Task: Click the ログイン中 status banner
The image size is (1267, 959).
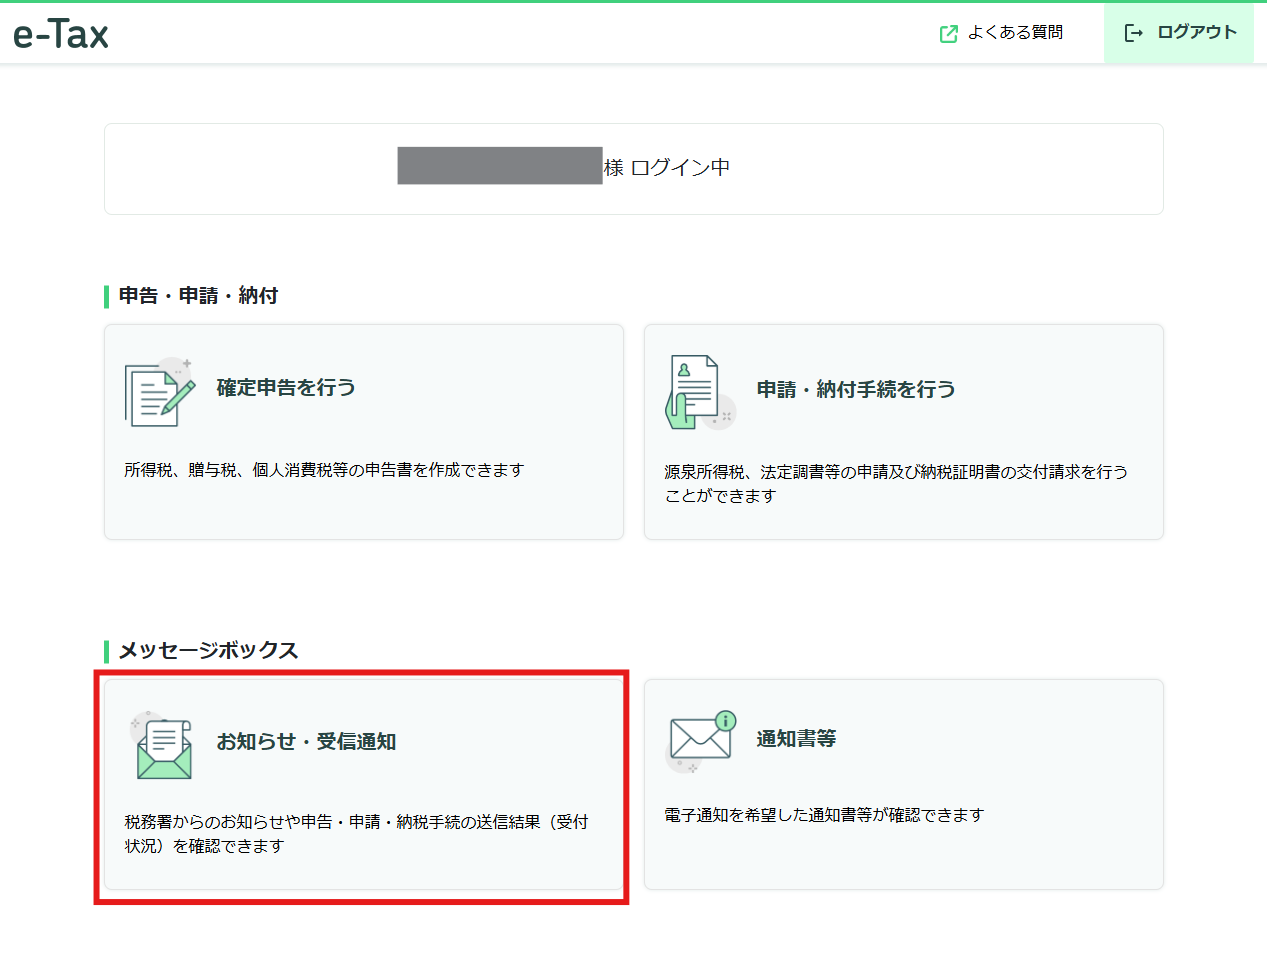Action: coord(633,167)
